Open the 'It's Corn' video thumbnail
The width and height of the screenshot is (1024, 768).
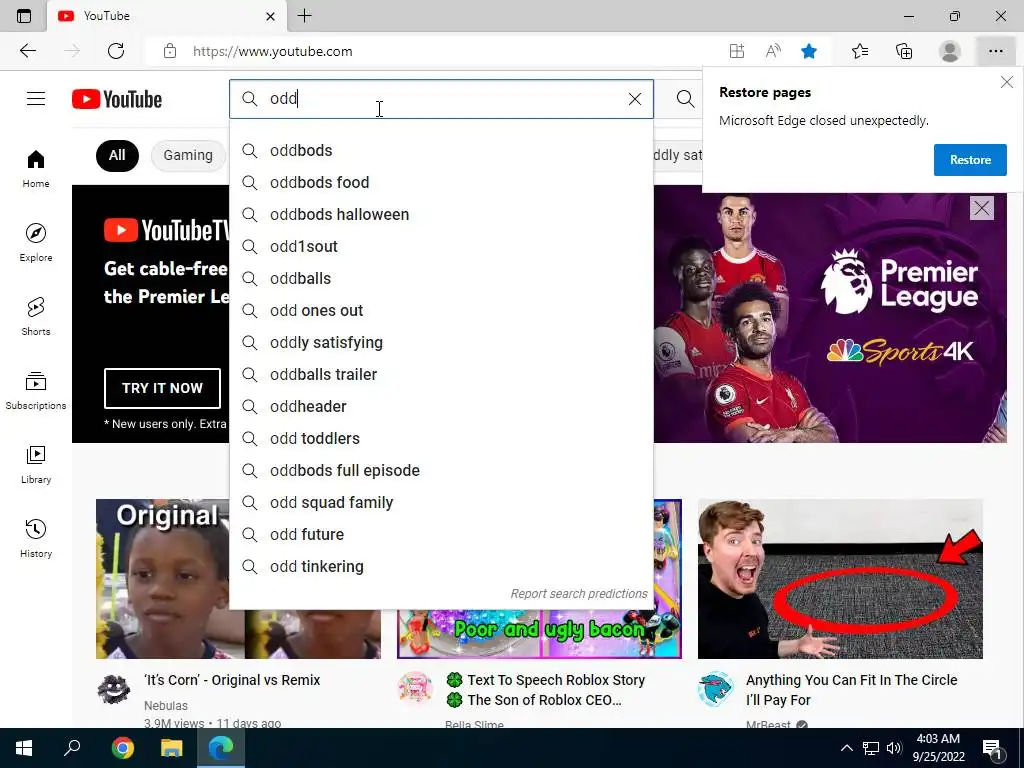[162, 579]
